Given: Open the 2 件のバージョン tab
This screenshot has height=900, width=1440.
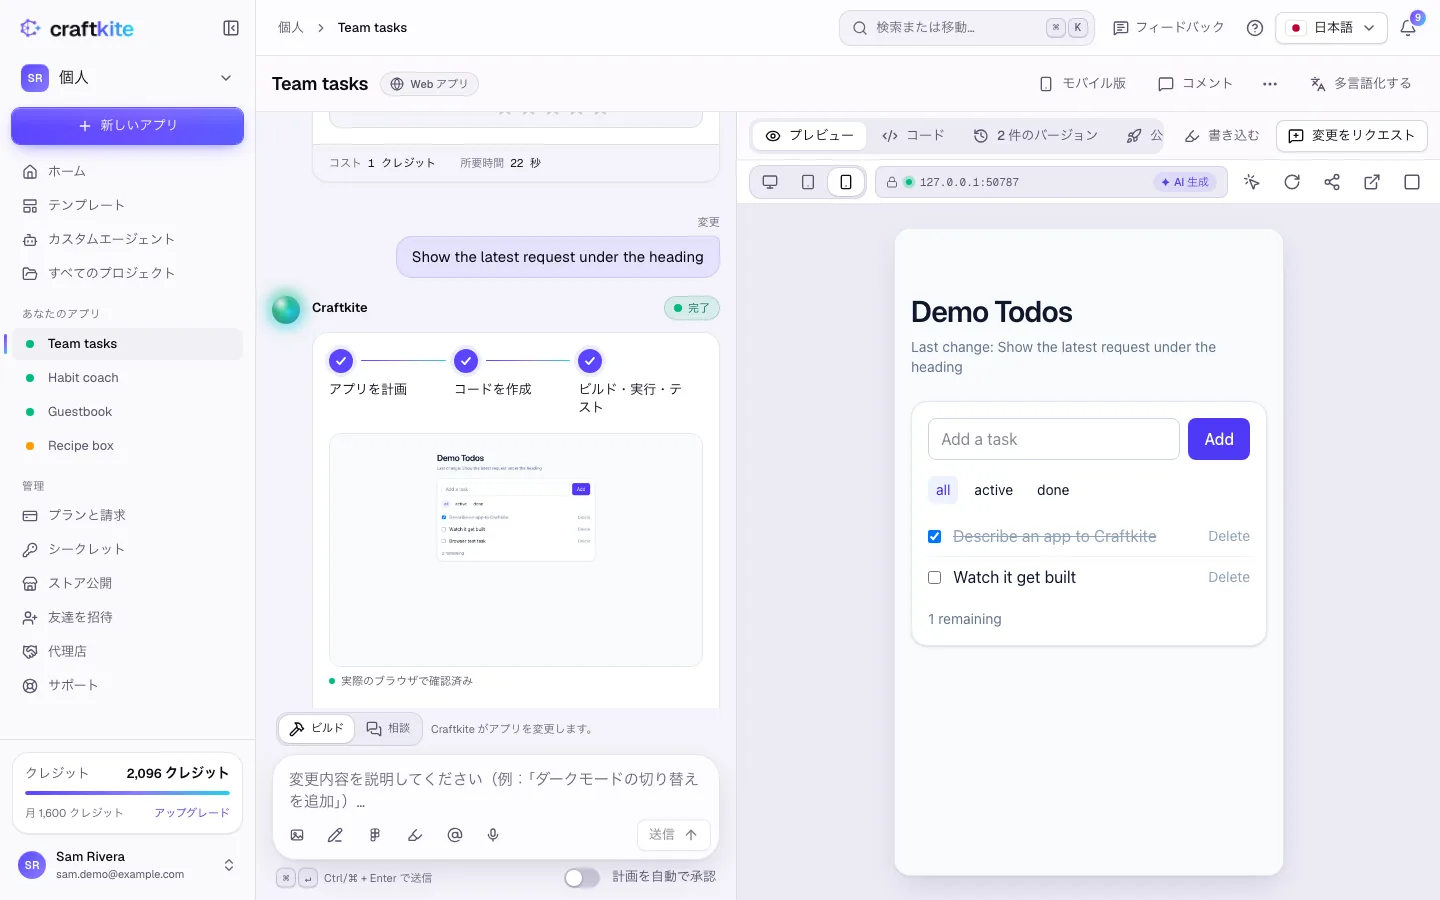Looking at the screenshot, I should (1036, 136).
